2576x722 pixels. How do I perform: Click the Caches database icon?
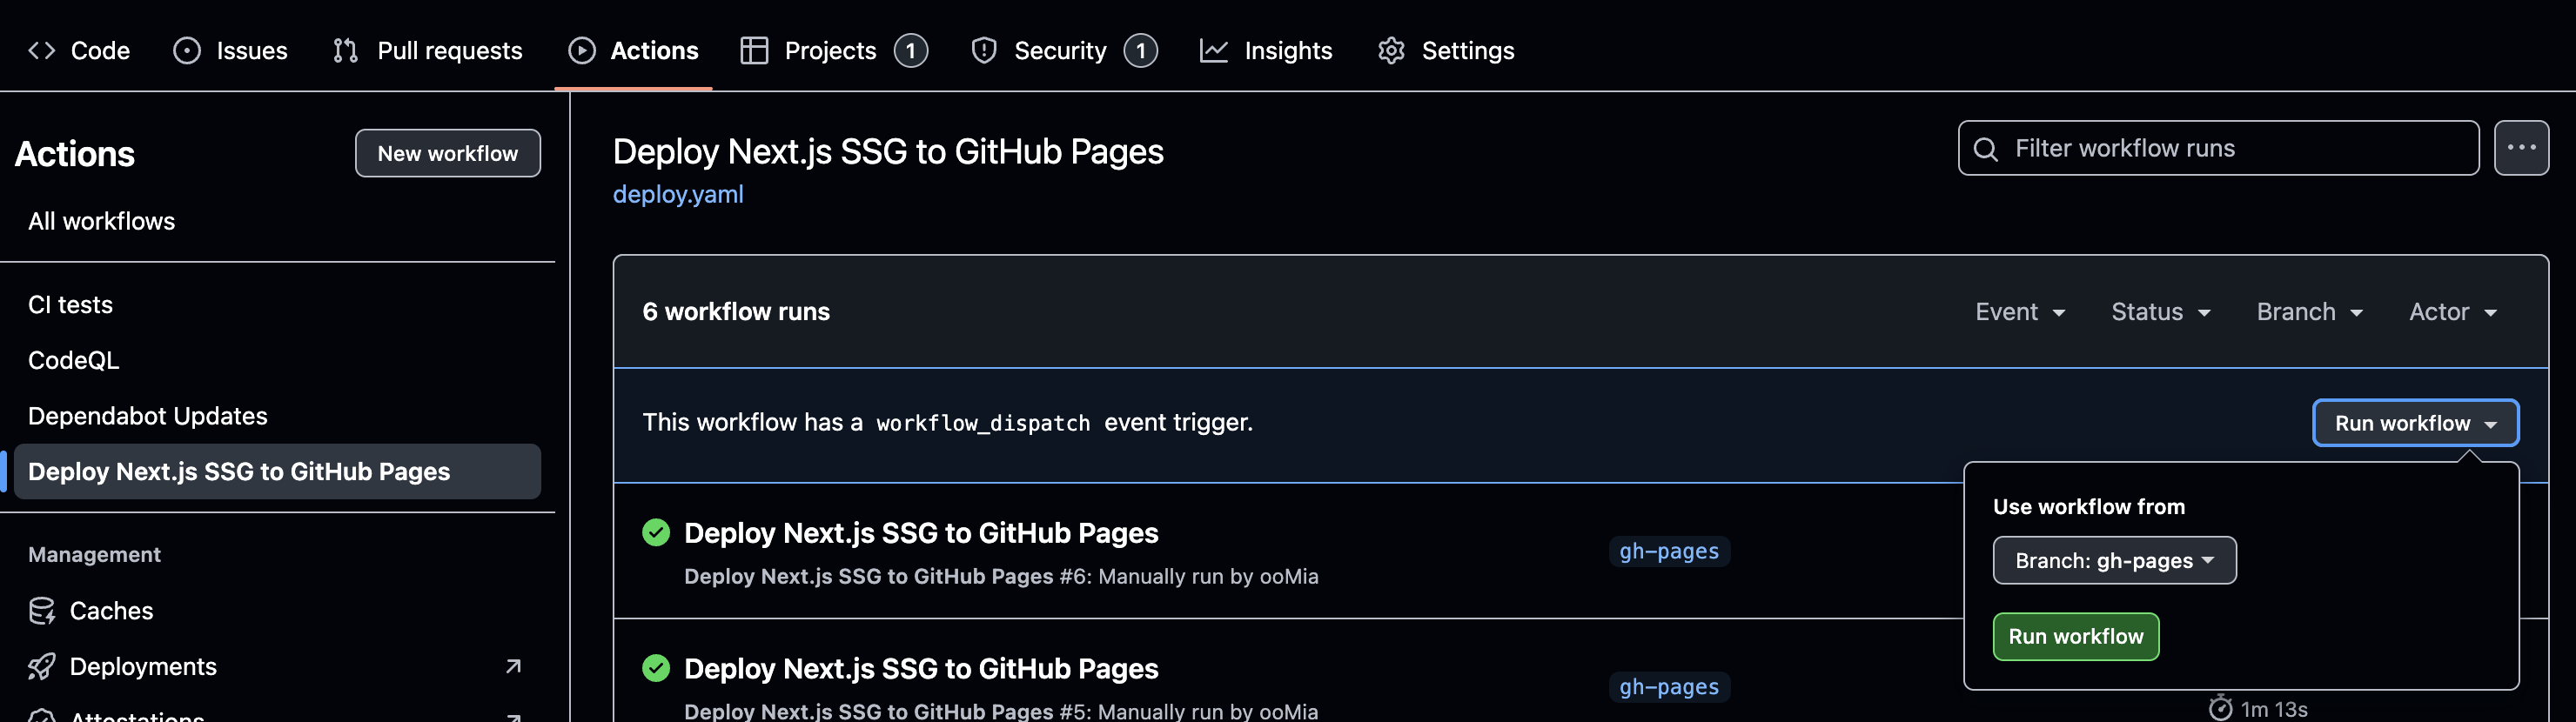pos(42,611)
